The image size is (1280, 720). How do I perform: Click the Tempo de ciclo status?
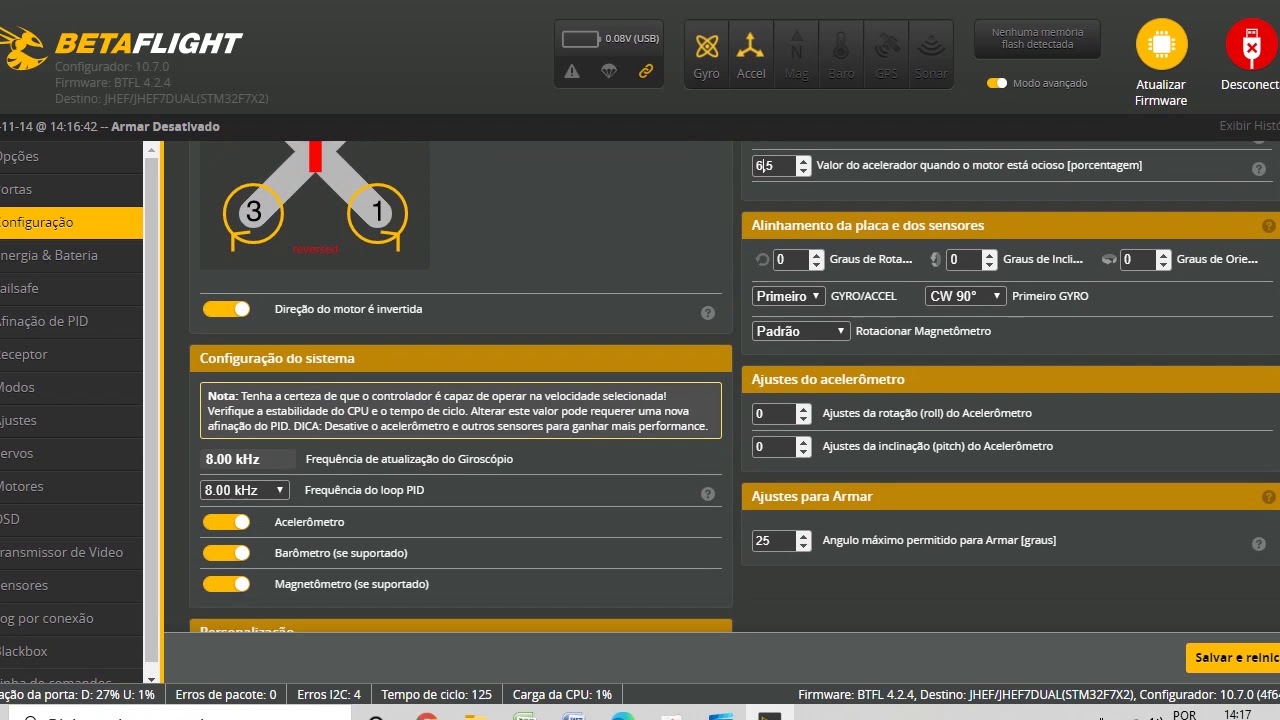(x=437, y=694)
